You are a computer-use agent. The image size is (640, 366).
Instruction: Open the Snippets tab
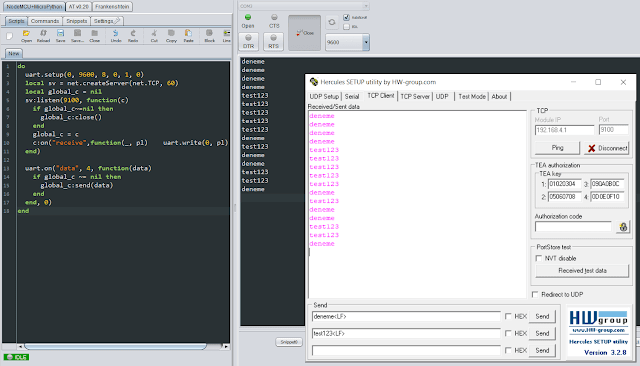coord(77,21)
